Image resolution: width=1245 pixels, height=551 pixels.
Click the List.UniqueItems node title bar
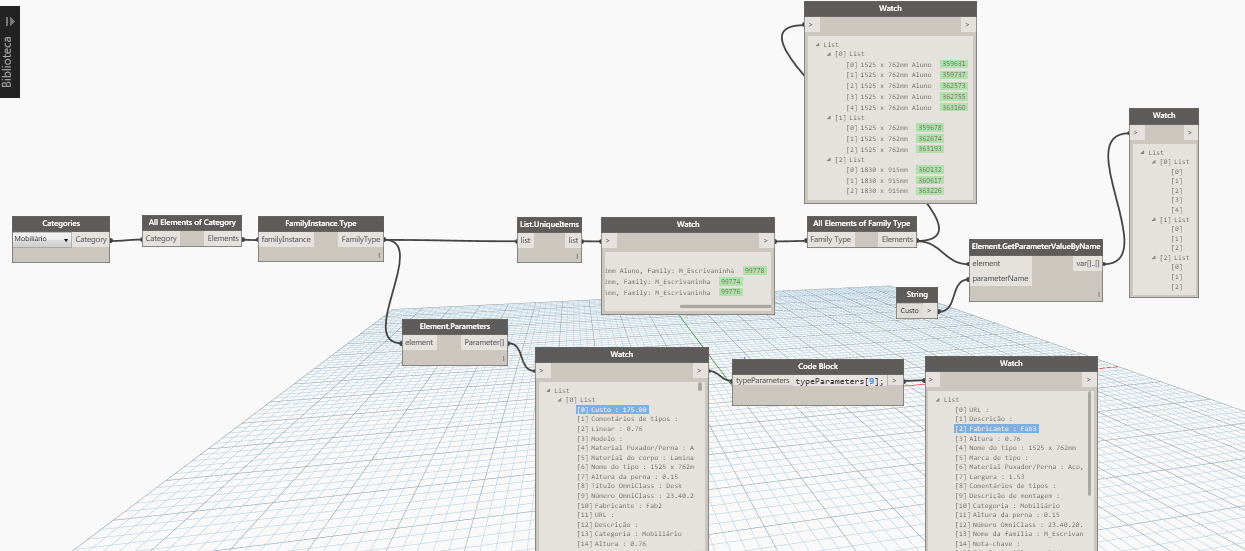click(549, 224)
